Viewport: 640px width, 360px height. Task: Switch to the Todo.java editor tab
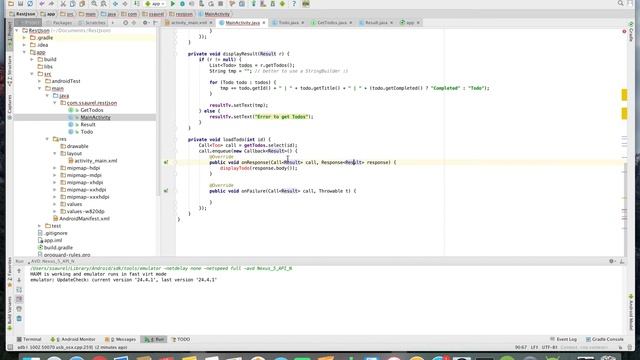coord(288,23)
